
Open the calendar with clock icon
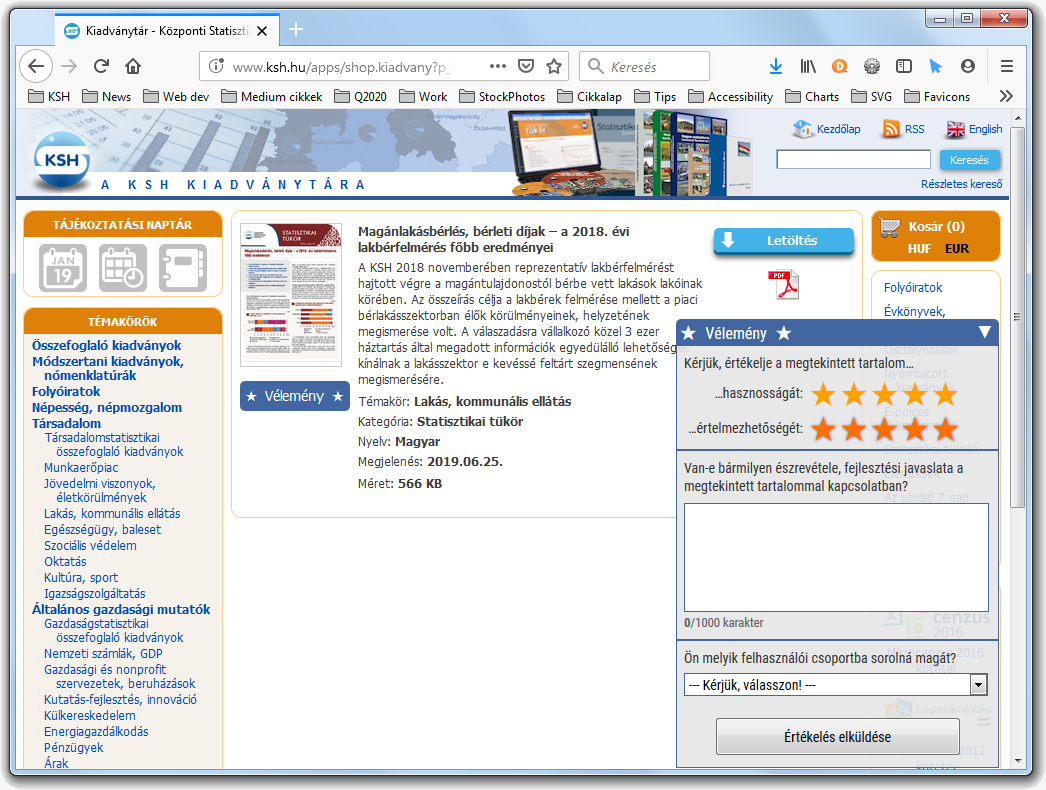123,268
